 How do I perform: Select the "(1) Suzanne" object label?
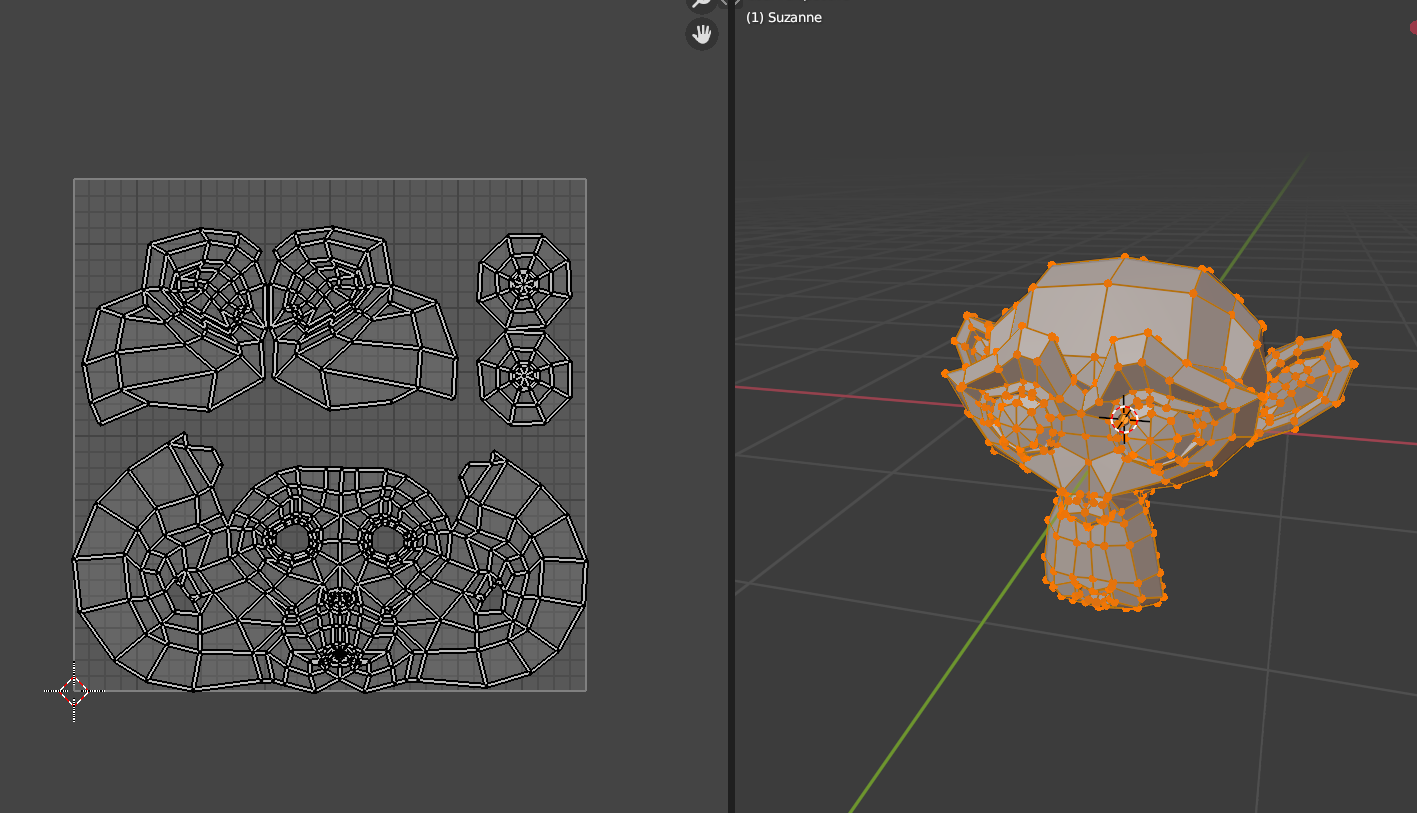[x=784, y=17]
